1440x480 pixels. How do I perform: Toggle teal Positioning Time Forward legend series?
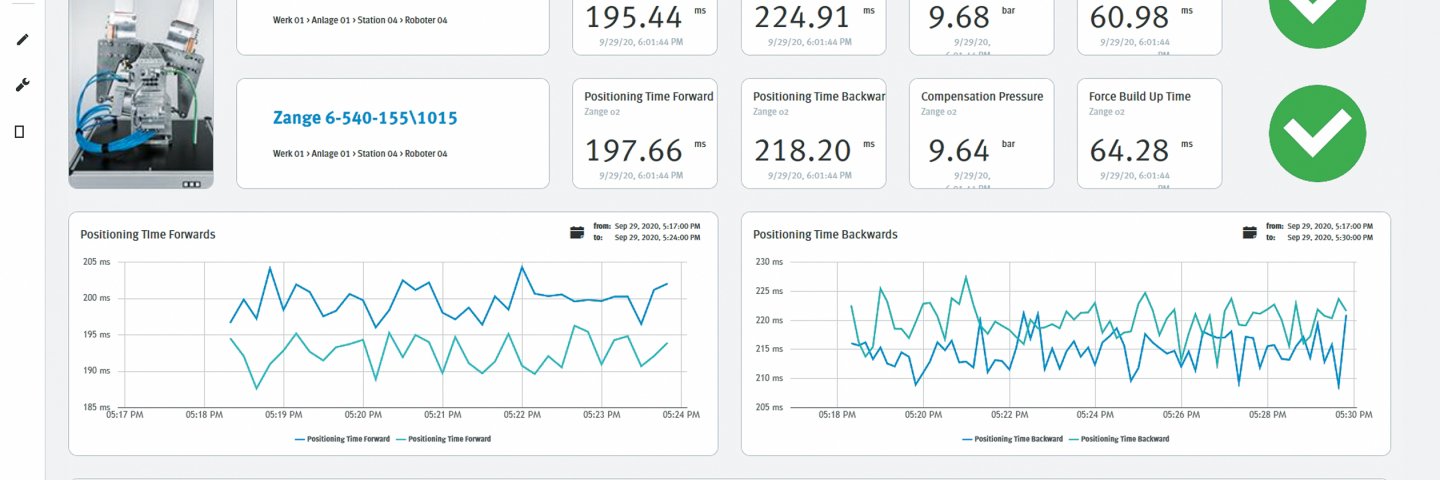coord(444,439)
